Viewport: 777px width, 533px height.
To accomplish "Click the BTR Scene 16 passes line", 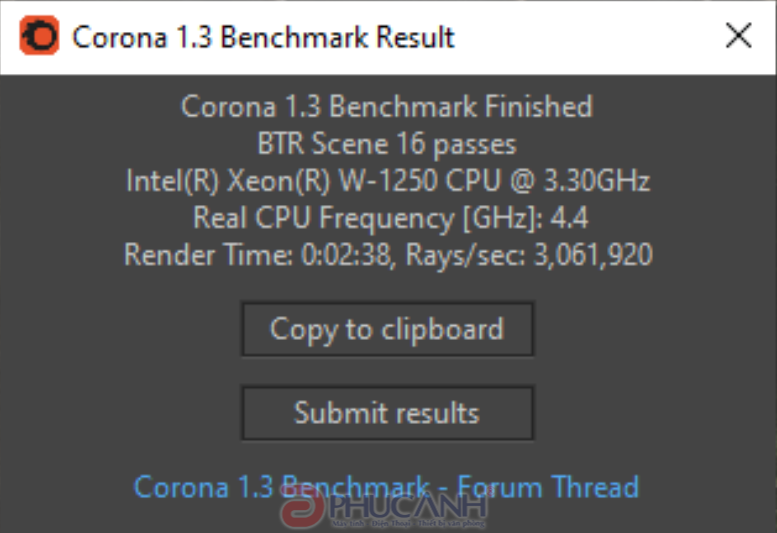I will 387,144.
